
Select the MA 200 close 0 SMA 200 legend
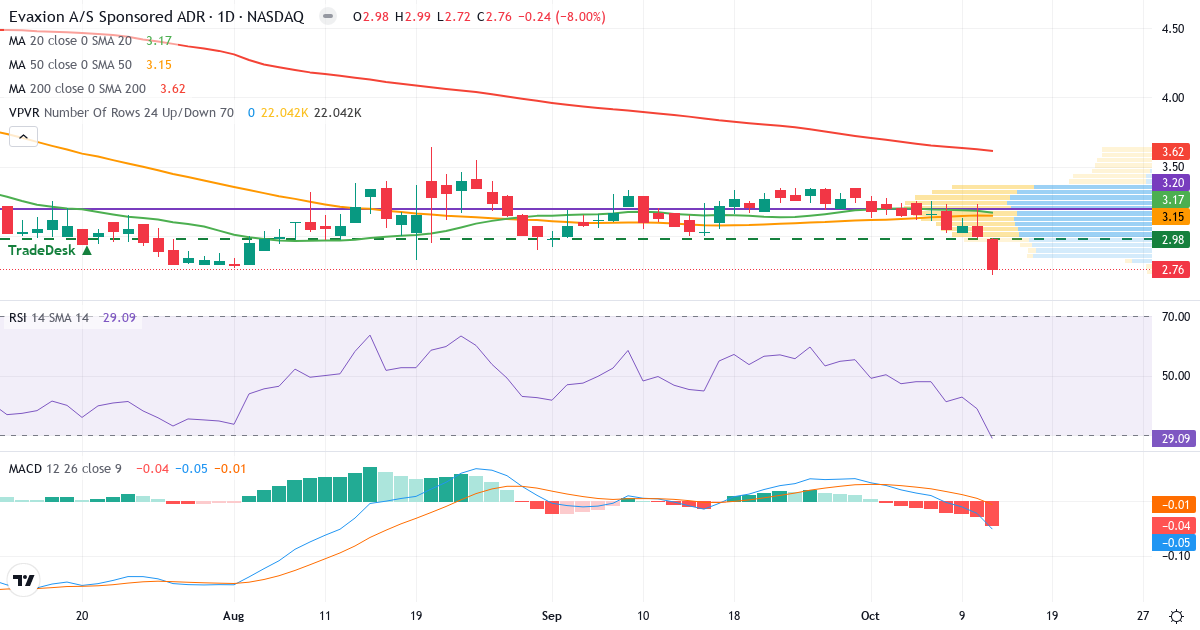click(79, 89)
